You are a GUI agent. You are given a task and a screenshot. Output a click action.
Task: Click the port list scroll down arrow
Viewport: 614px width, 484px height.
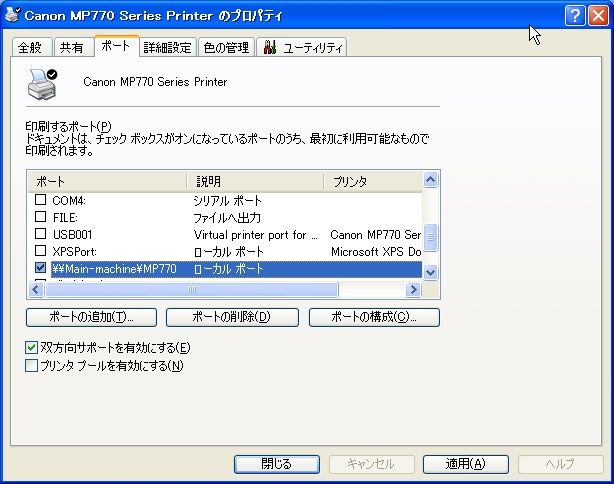[x=430, y=272]
